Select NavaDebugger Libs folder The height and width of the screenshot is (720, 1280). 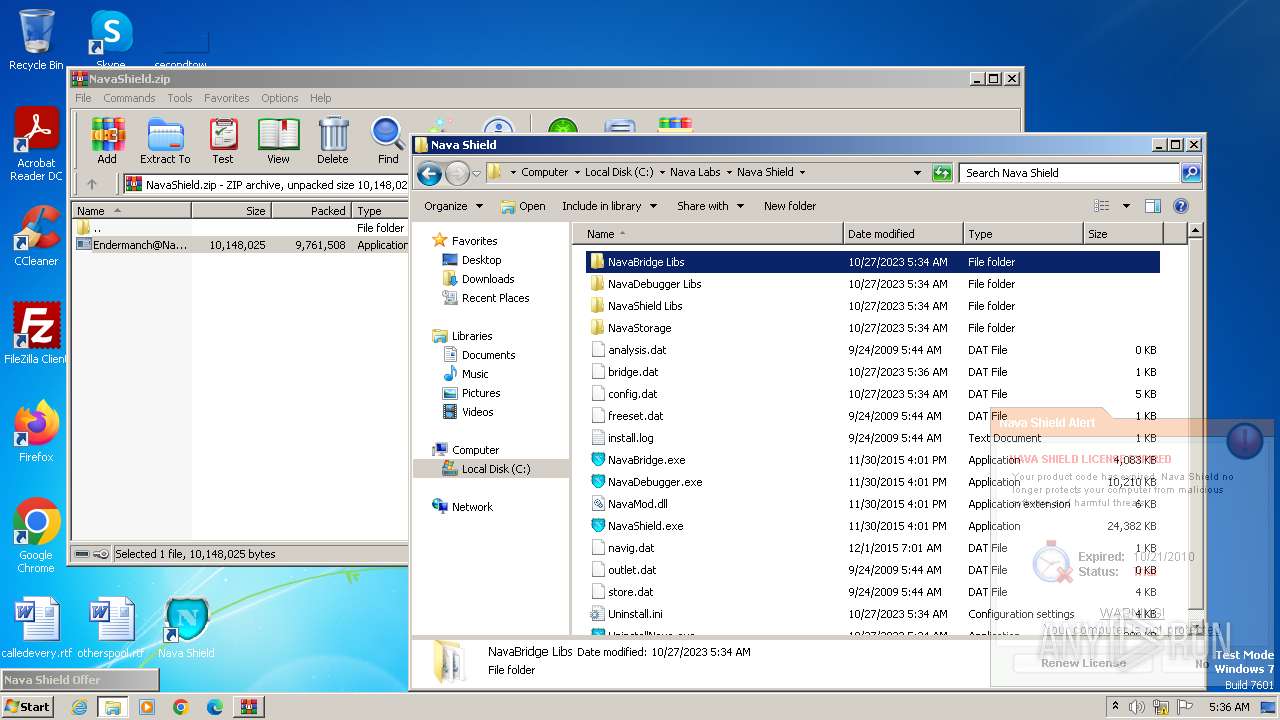tap(872, 284)
